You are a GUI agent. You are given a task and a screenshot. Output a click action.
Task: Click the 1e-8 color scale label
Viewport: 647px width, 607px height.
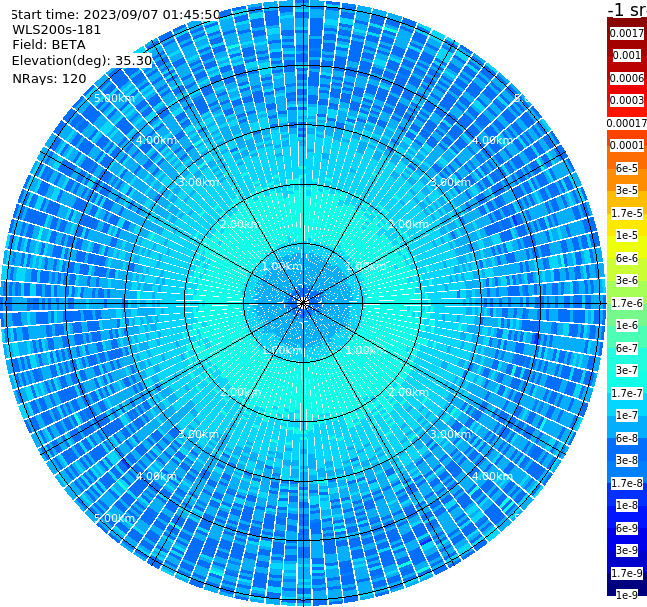pyautogui.click(x=627, y=505)
